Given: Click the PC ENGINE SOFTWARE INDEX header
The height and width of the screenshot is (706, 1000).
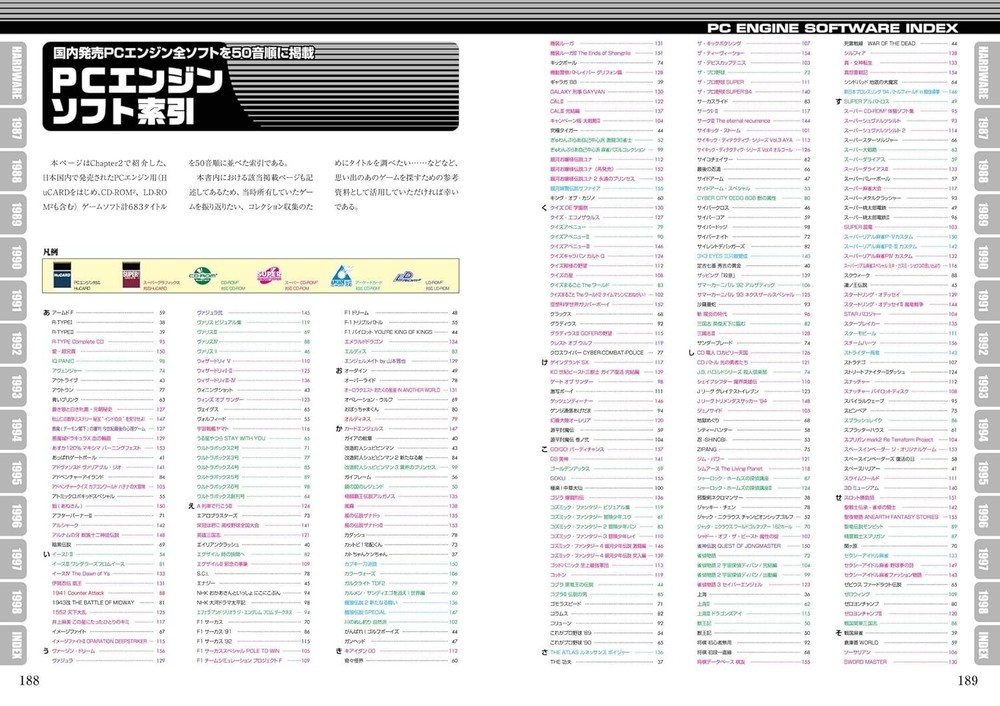Looking at the screenshot, I should point(832,28).
